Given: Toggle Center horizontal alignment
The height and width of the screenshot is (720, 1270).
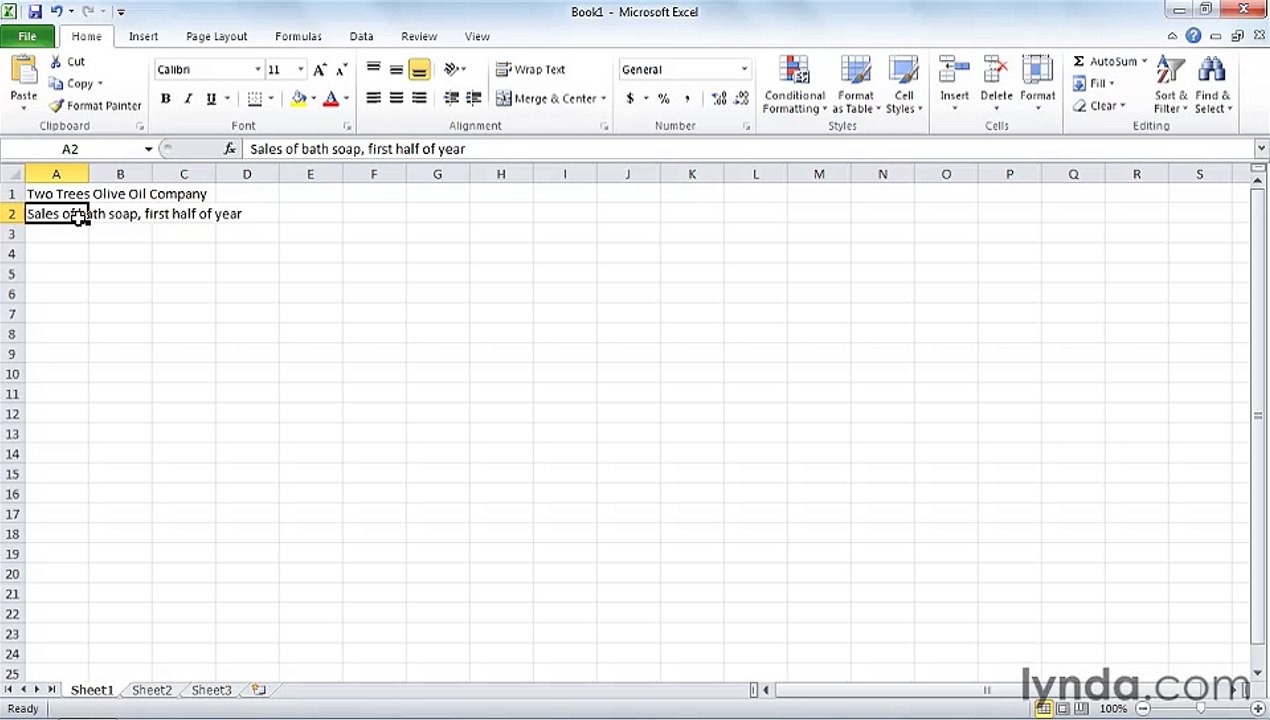Looking at the screenshot, I should point(396,99).
